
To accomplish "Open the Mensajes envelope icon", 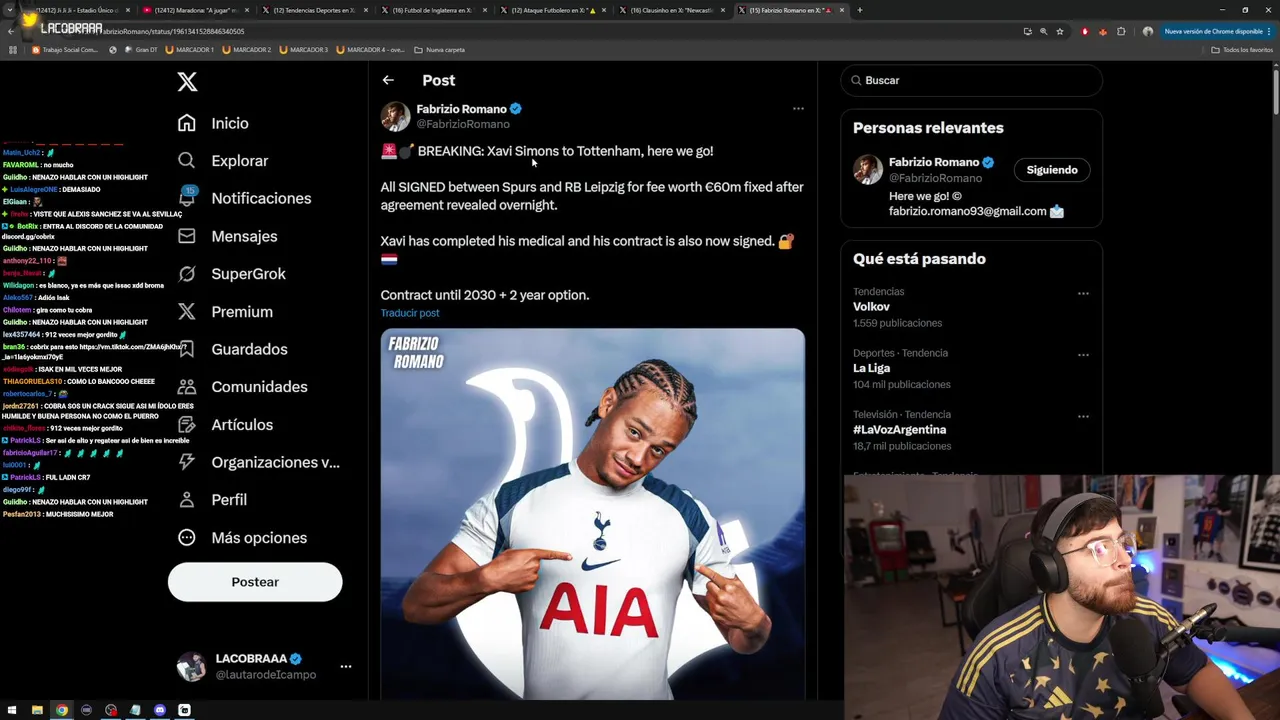I will click(187, 236).
